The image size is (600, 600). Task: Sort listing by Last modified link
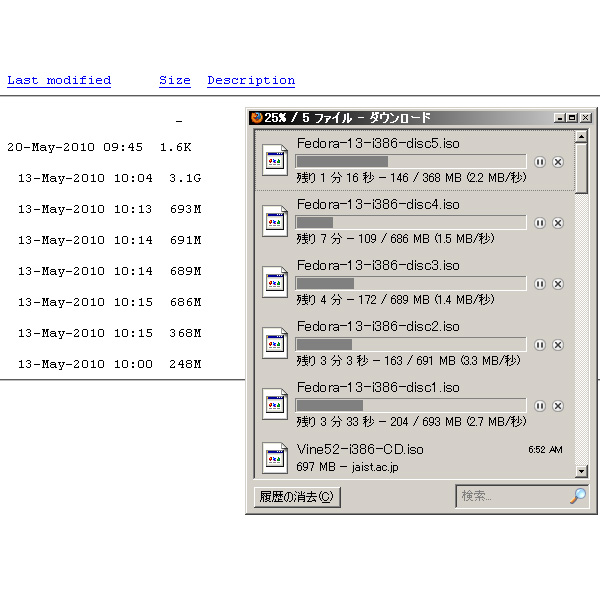tap(59, 80)
